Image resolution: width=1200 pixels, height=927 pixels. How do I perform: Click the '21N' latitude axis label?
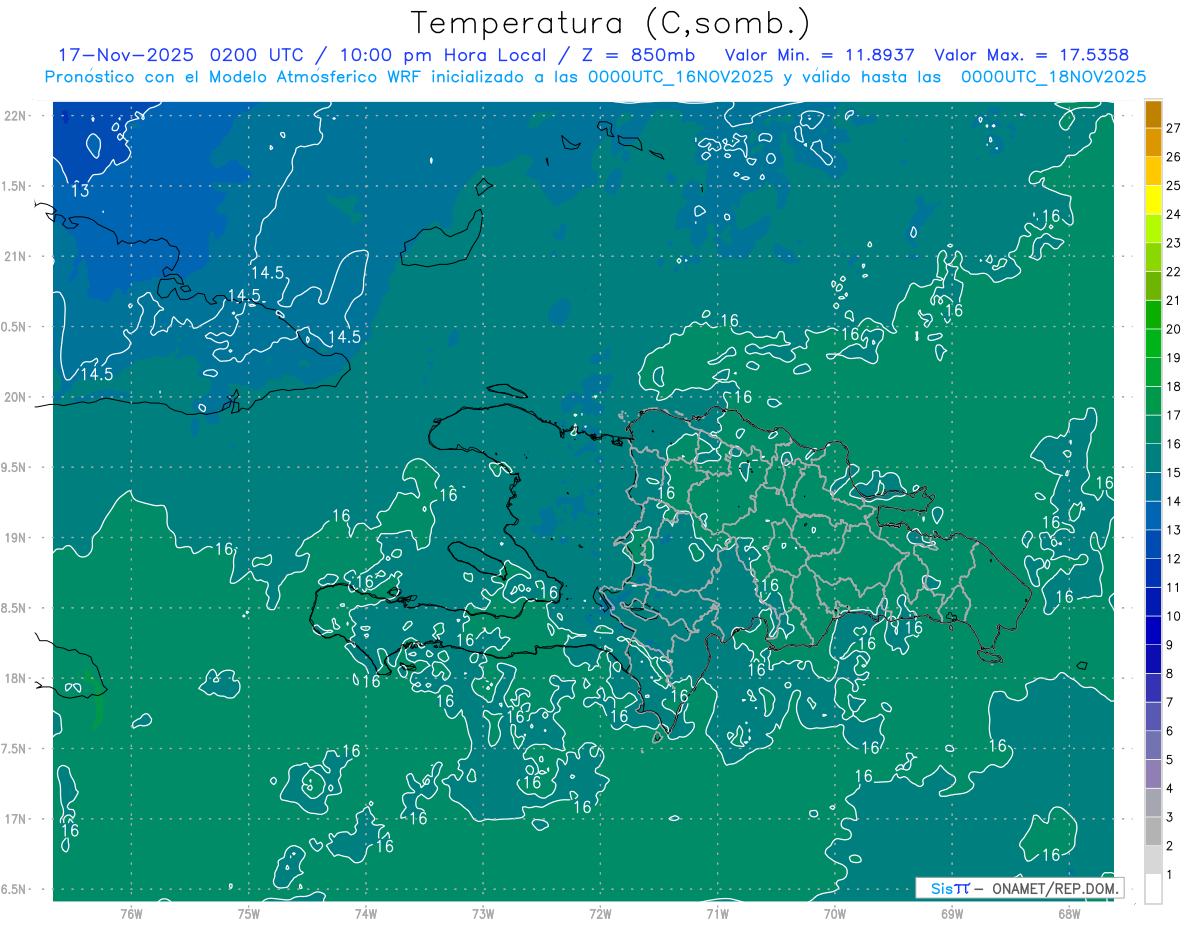(17, 257)
